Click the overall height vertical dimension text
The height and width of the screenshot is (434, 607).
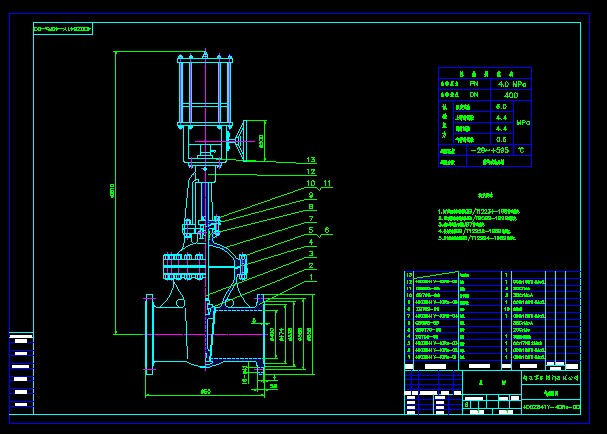tap(112, 190)
